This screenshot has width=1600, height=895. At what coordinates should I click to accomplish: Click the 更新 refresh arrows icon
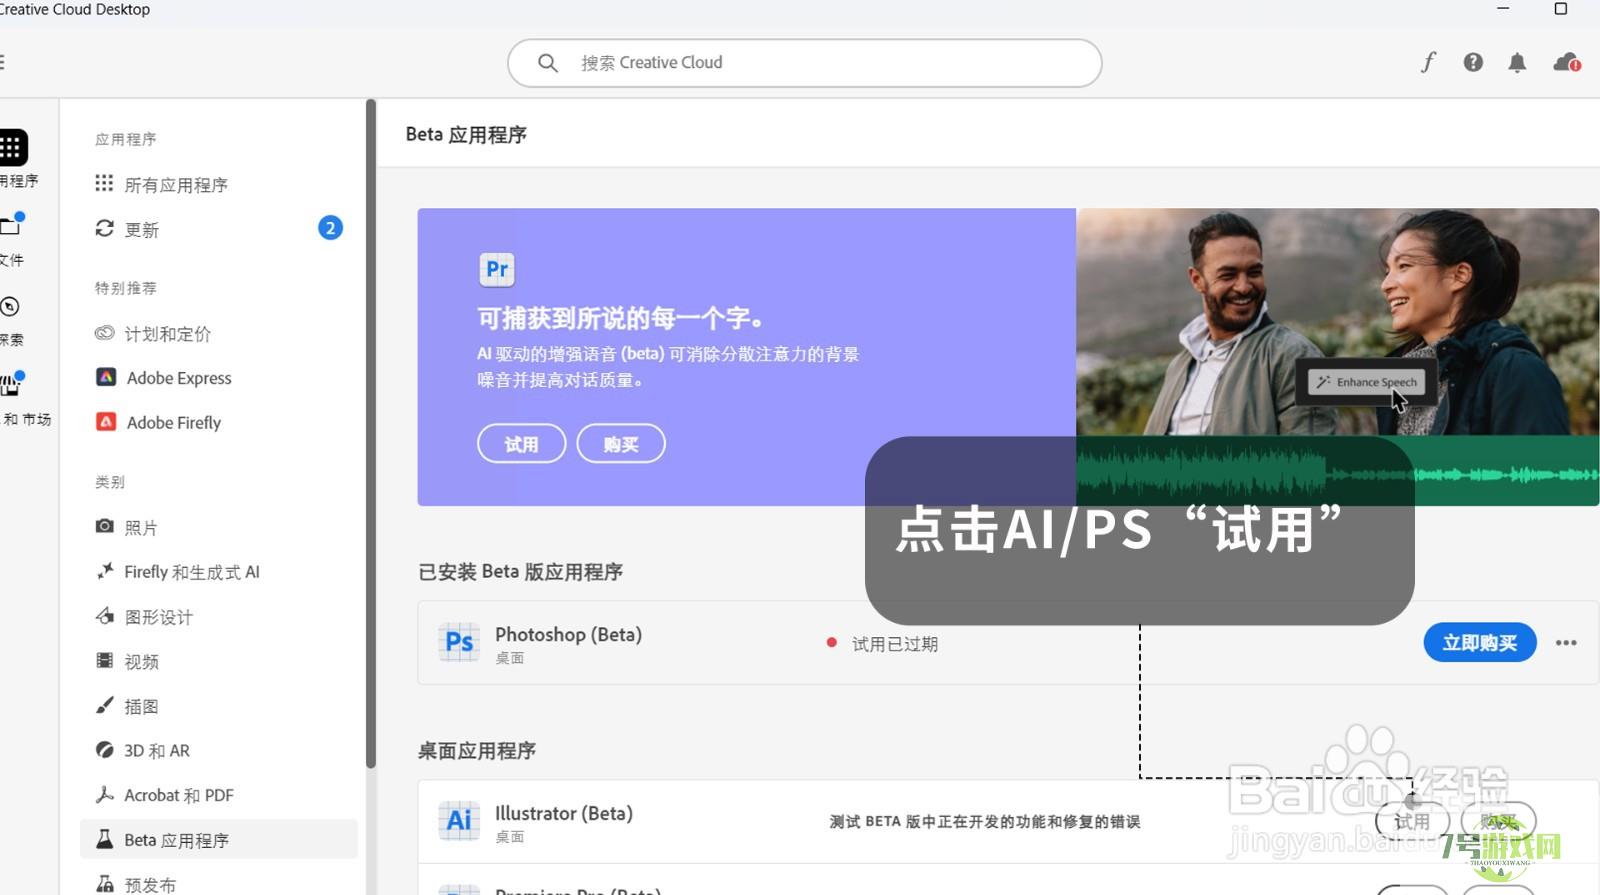[x=104, y=228]
